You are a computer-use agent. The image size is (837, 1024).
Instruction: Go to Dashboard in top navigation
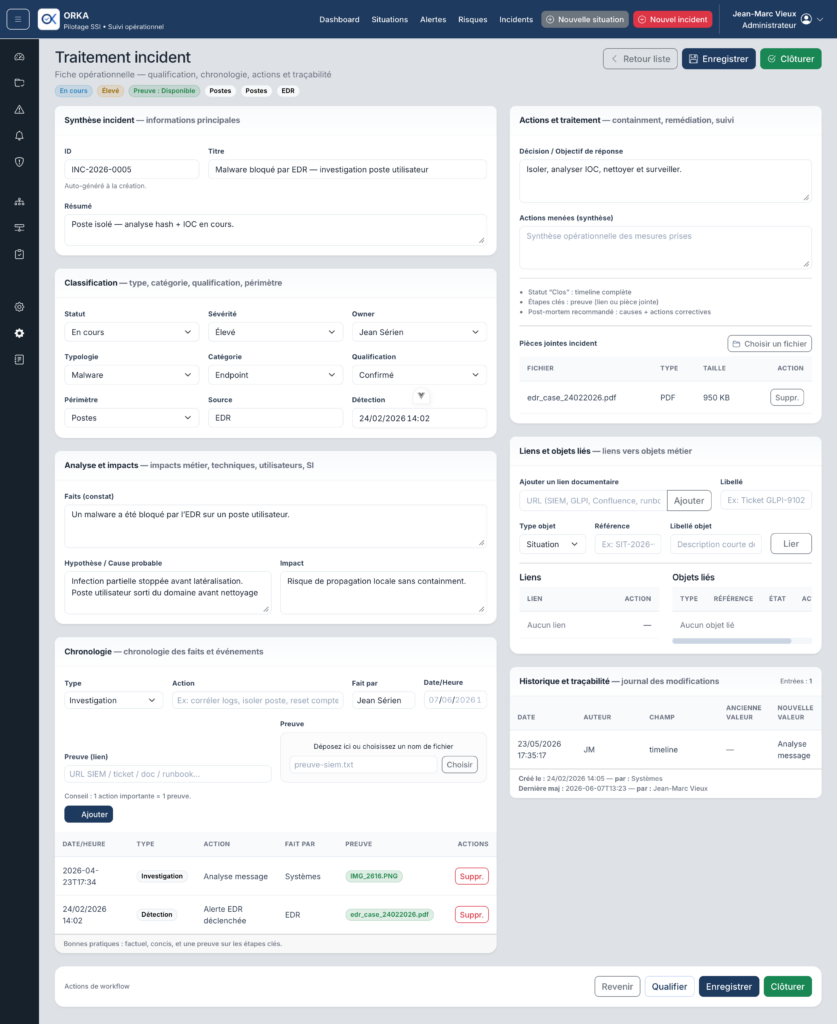tap(339, 20)
